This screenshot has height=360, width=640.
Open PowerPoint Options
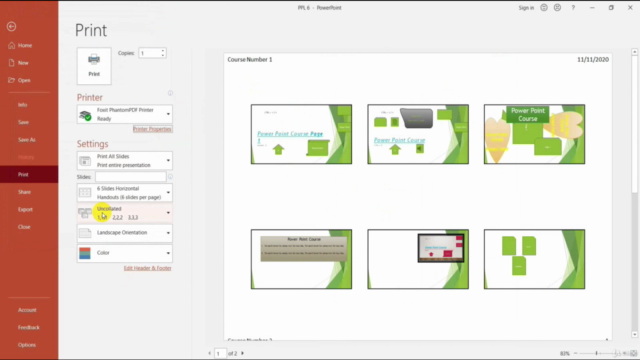pyautogui.click(x=27, y=345)
